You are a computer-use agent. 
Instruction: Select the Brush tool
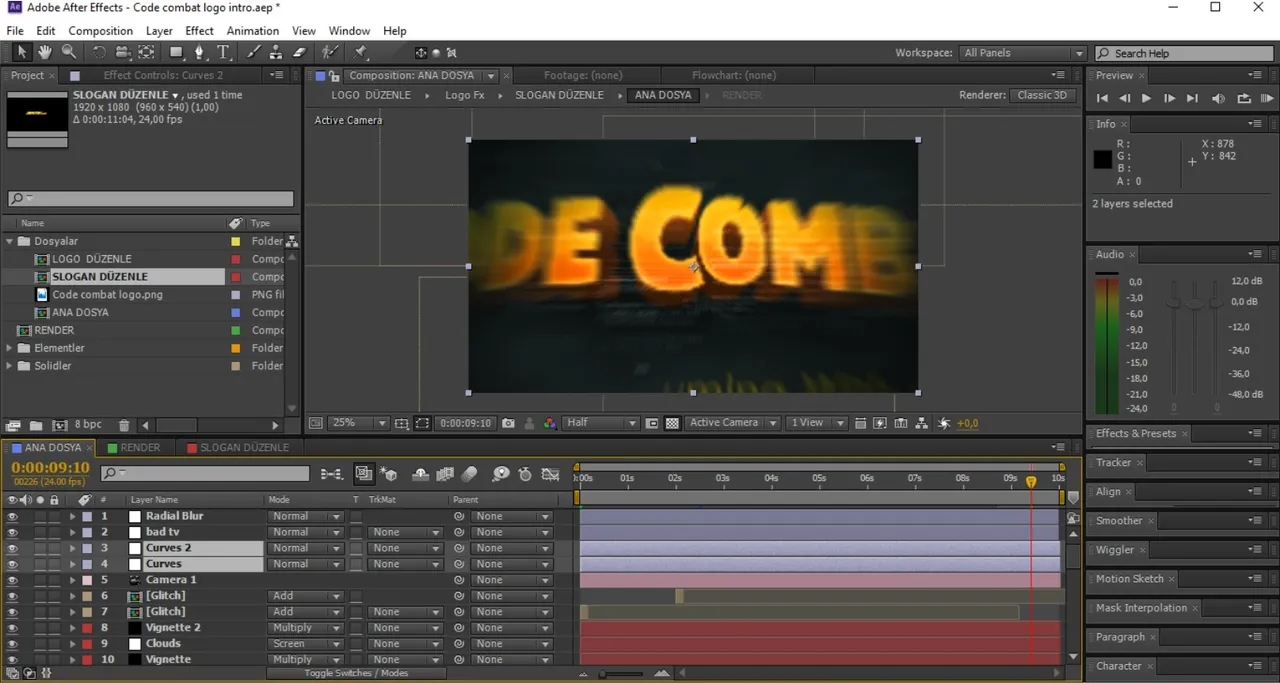254,52
